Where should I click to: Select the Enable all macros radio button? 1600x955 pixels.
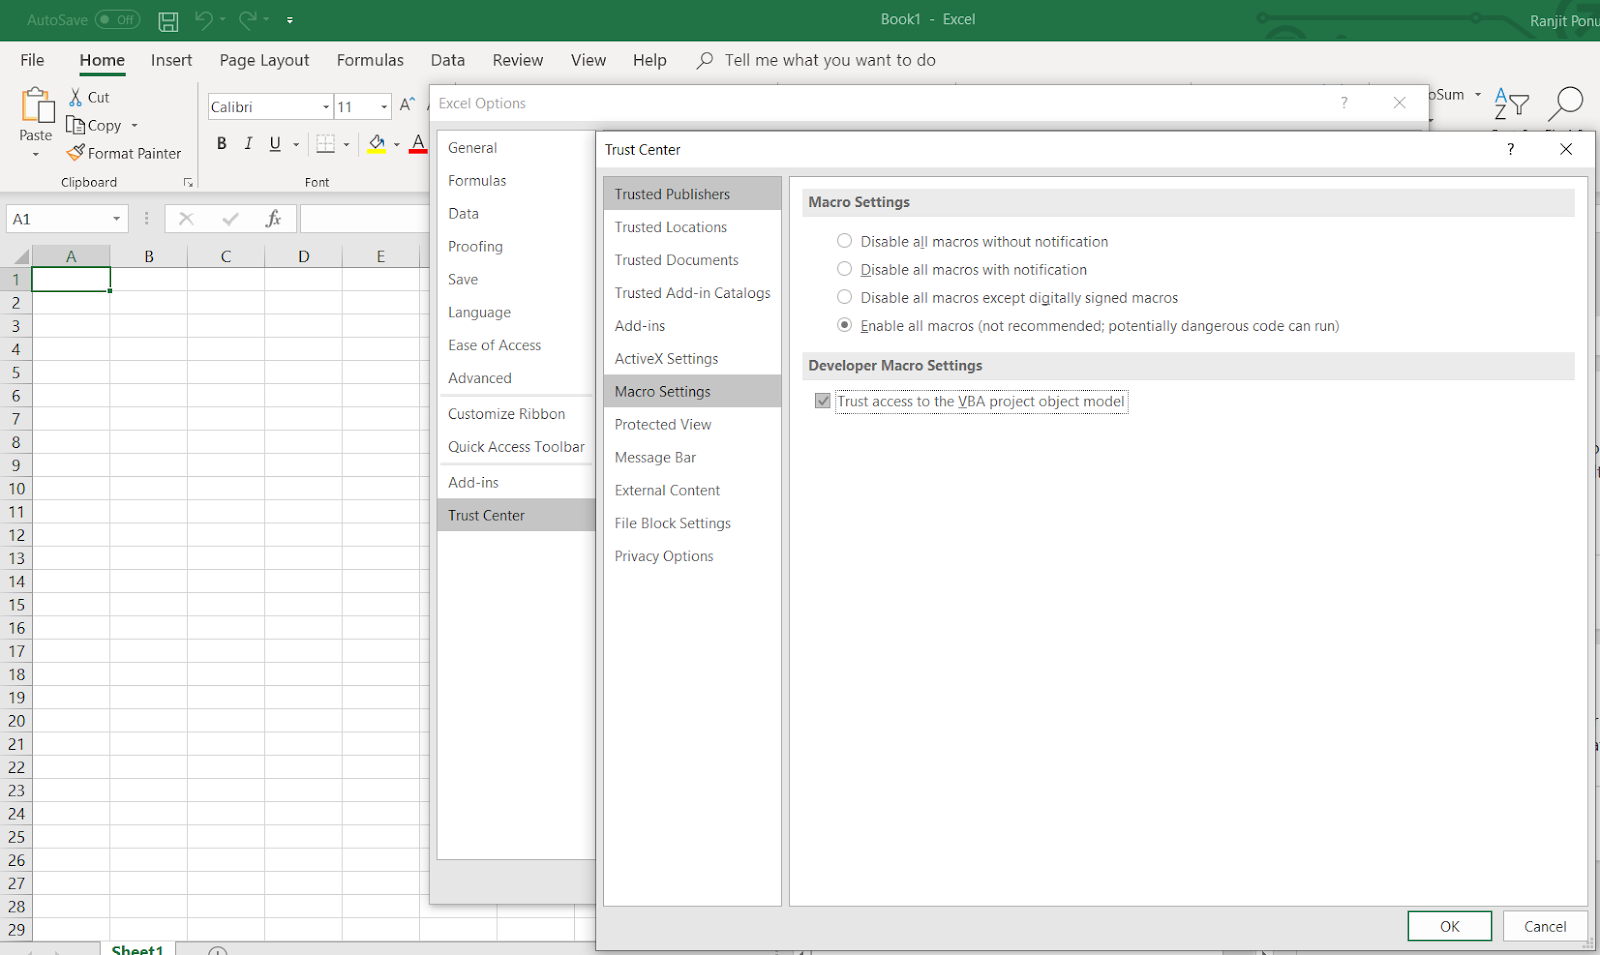[844, 324]
